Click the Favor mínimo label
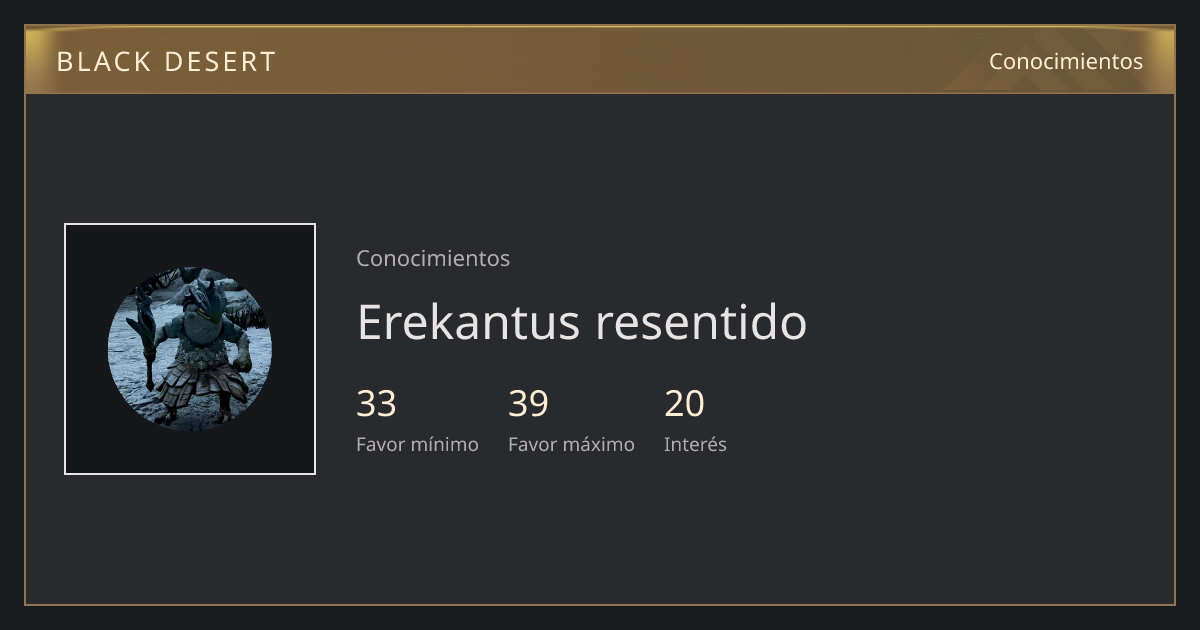 (x=417, y=444)
